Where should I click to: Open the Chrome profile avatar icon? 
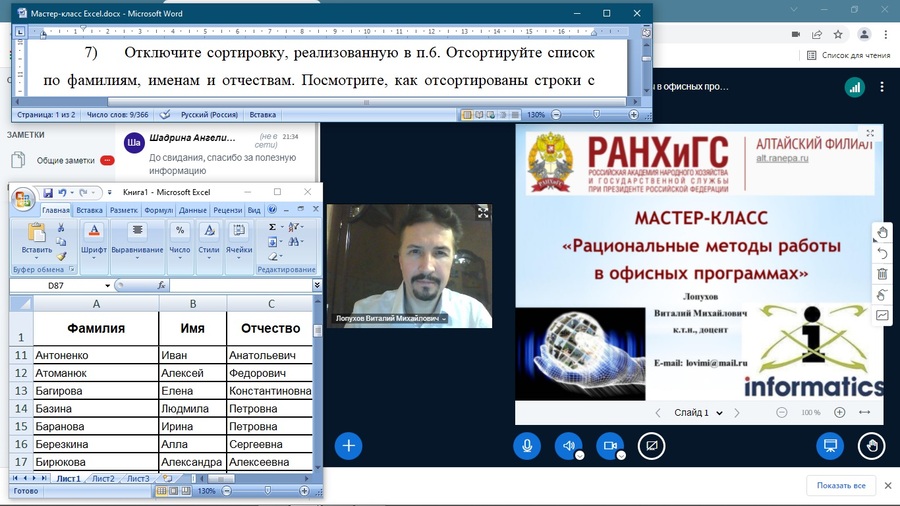coord(864,34)
